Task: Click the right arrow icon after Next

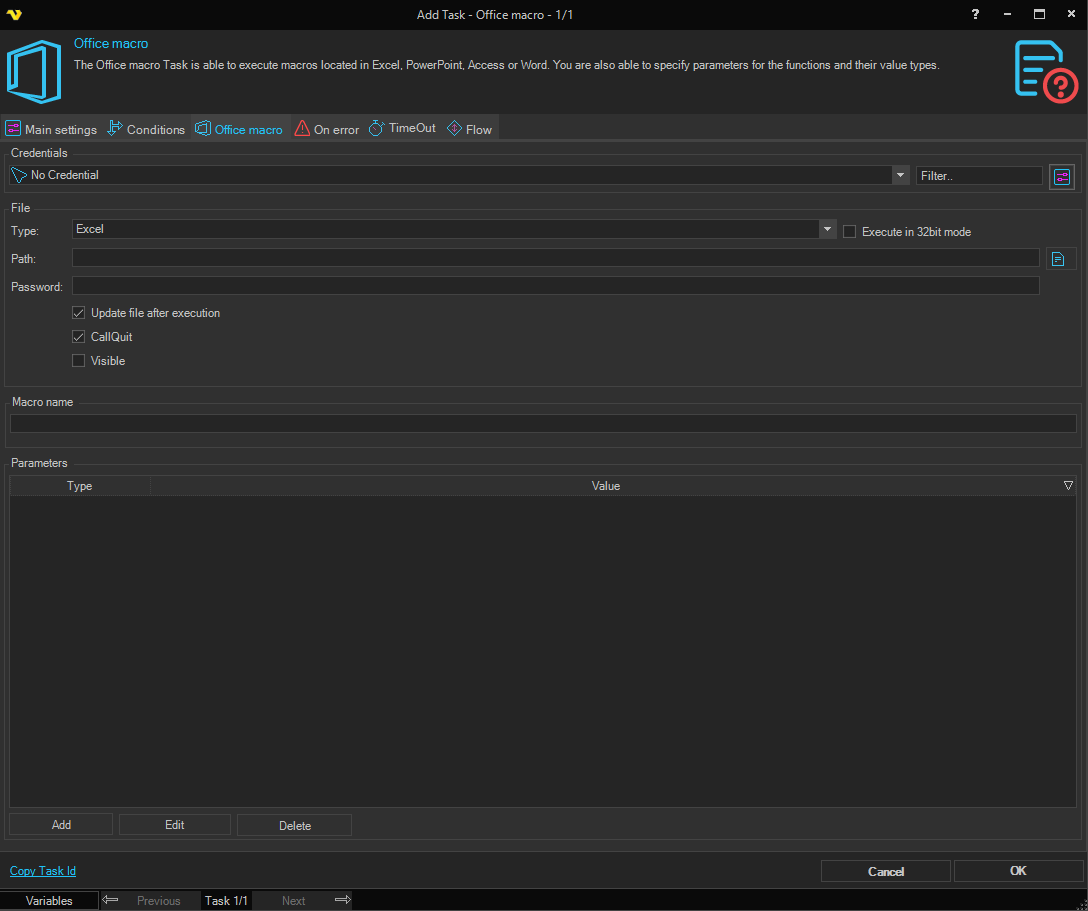Action: click(342, 900)
